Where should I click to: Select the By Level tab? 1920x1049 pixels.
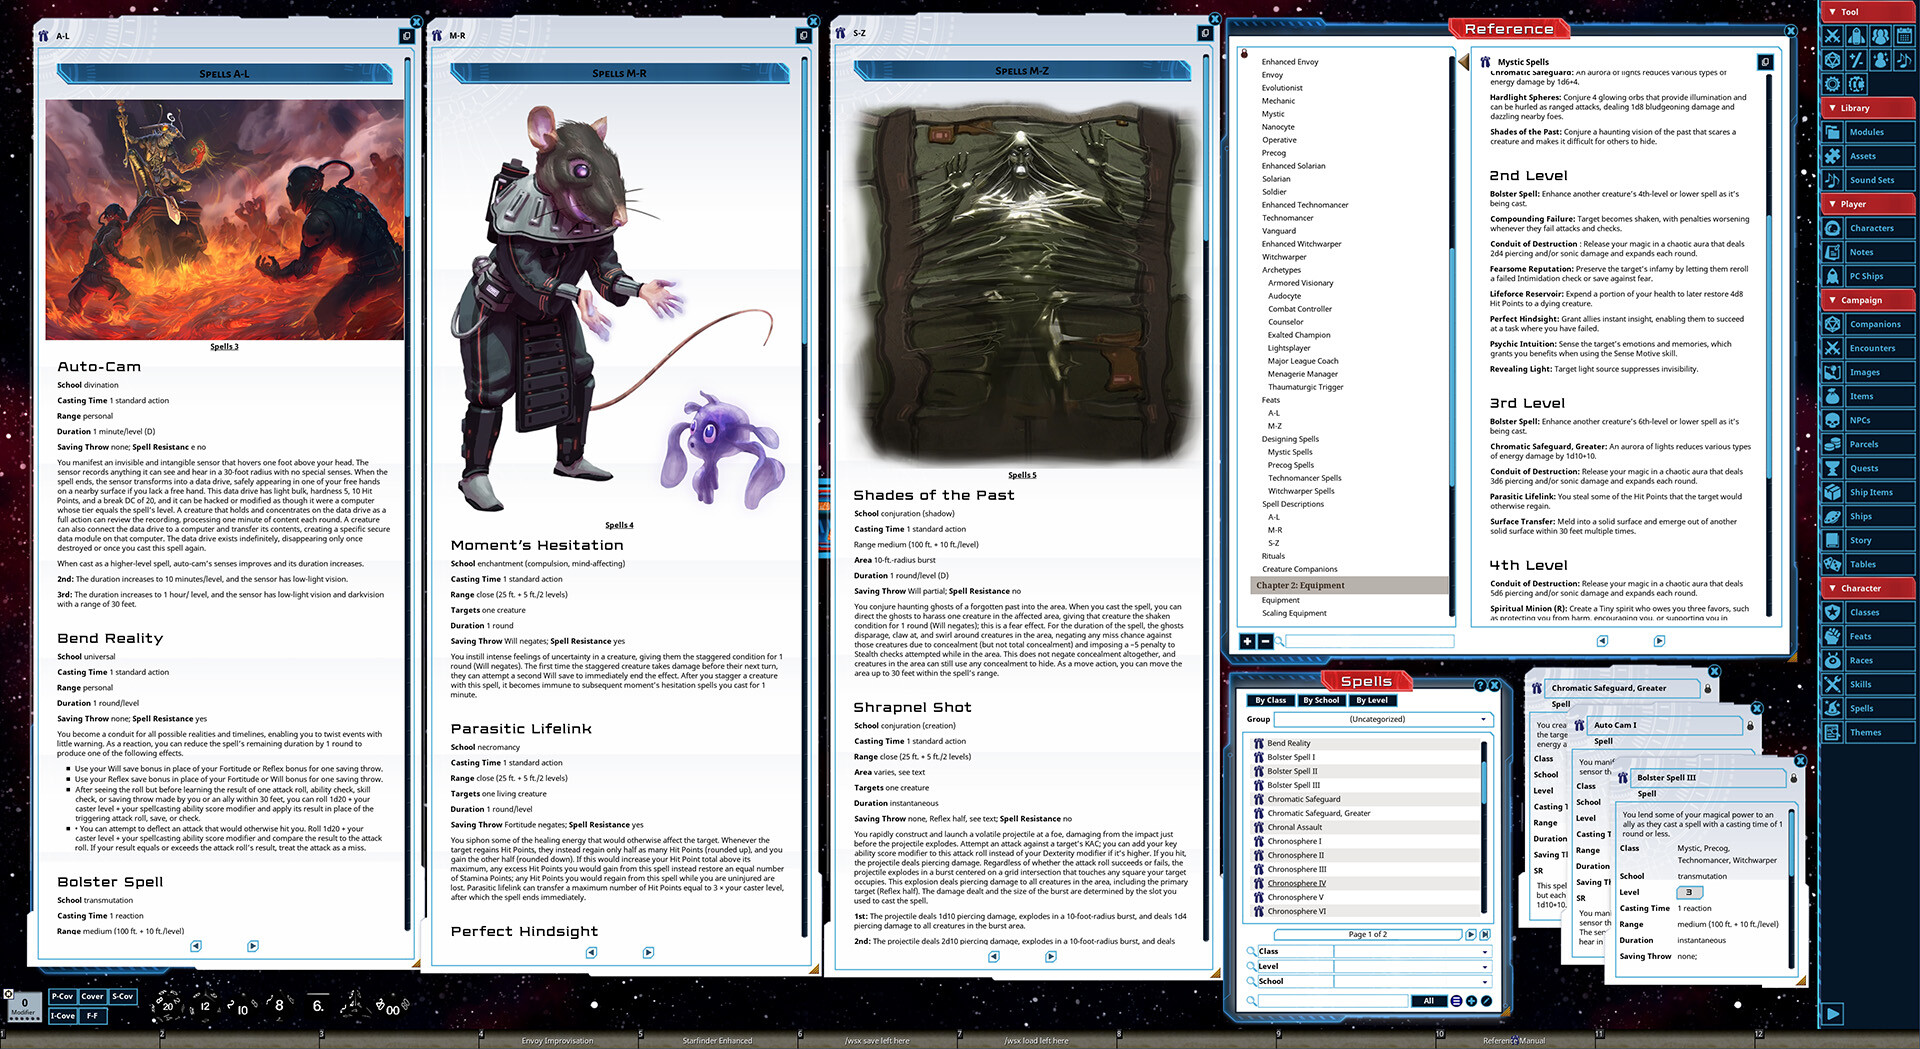(x=1372, y=700)
